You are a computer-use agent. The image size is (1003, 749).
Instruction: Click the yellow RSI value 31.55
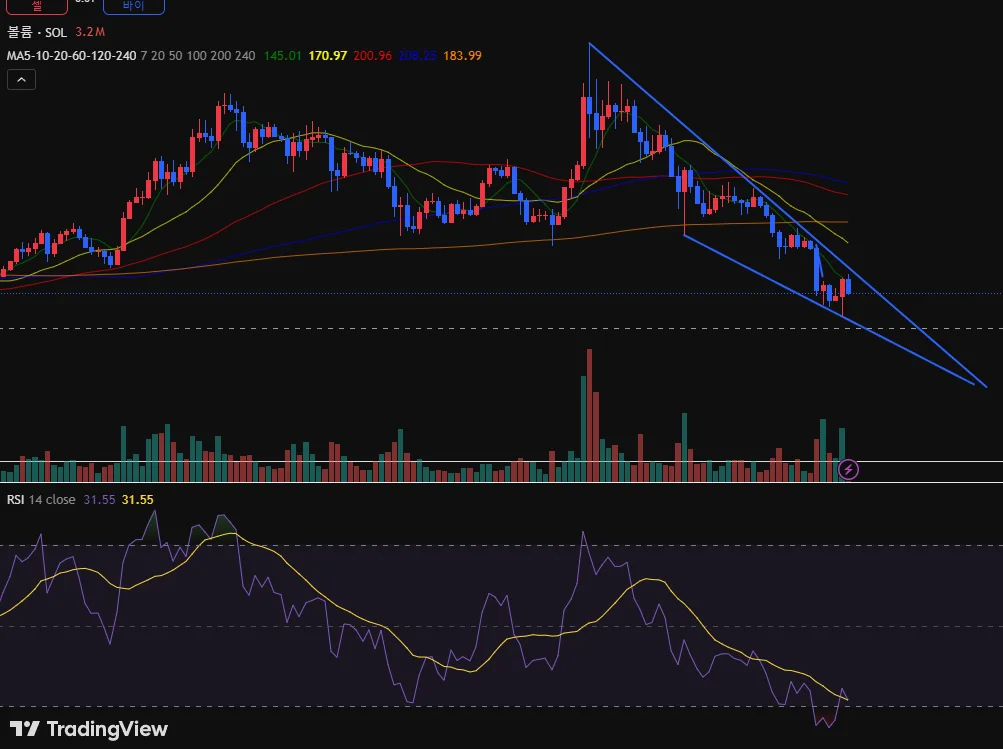tap(138, 500)
